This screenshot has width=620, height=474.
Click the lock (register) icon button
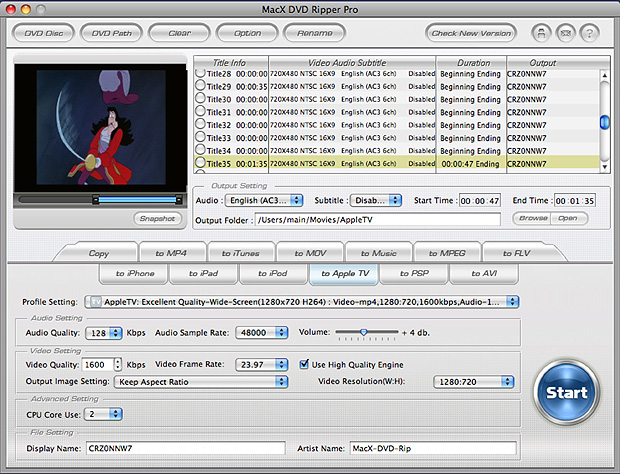click(x=541, y=33)
